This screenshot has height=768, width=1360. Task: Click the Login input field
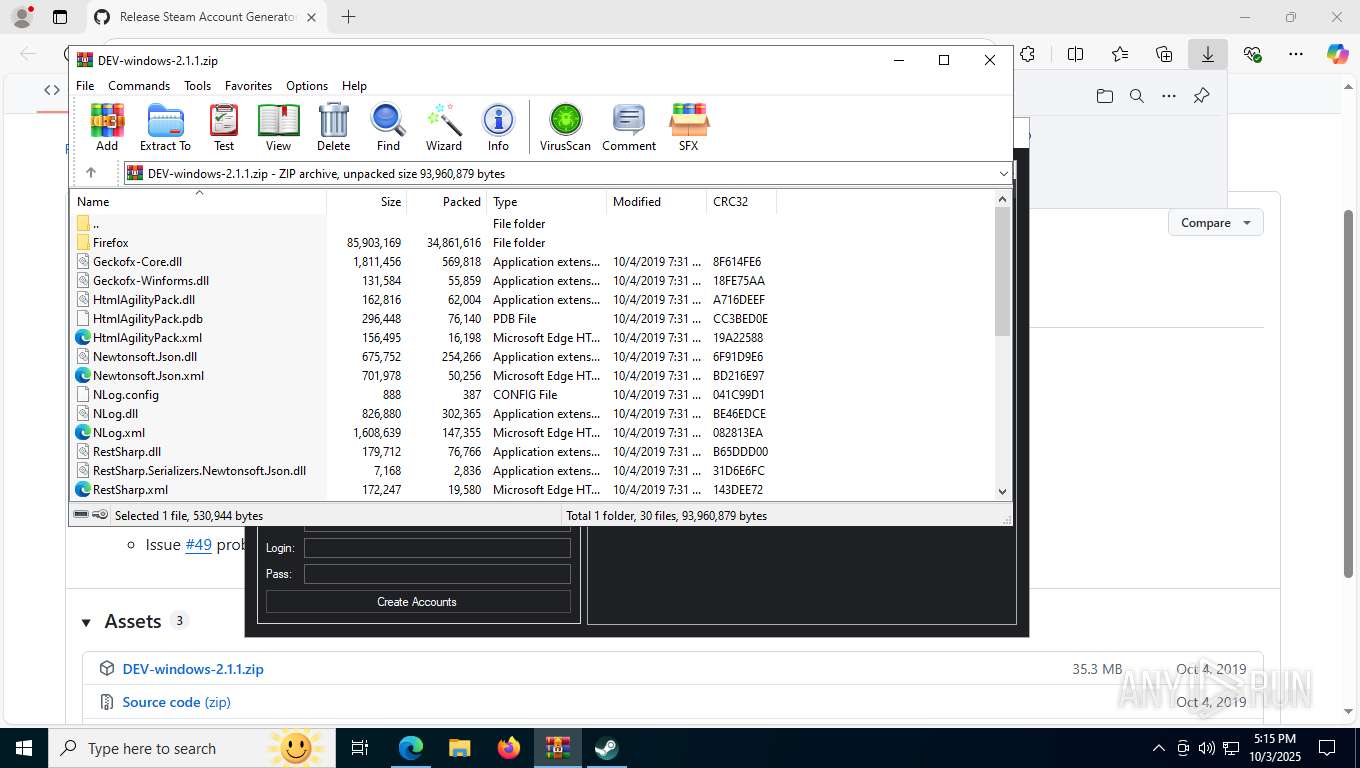tap(437, 548)
